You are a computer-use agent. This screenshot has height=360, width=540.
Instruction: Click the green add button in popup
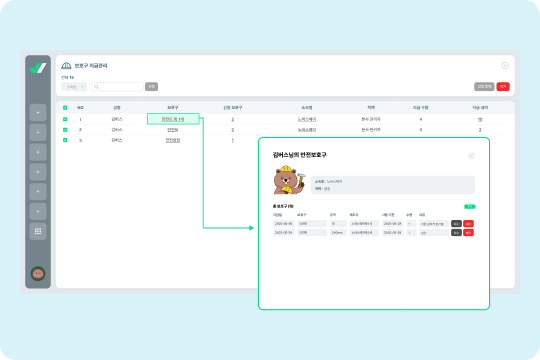point(469,207)
